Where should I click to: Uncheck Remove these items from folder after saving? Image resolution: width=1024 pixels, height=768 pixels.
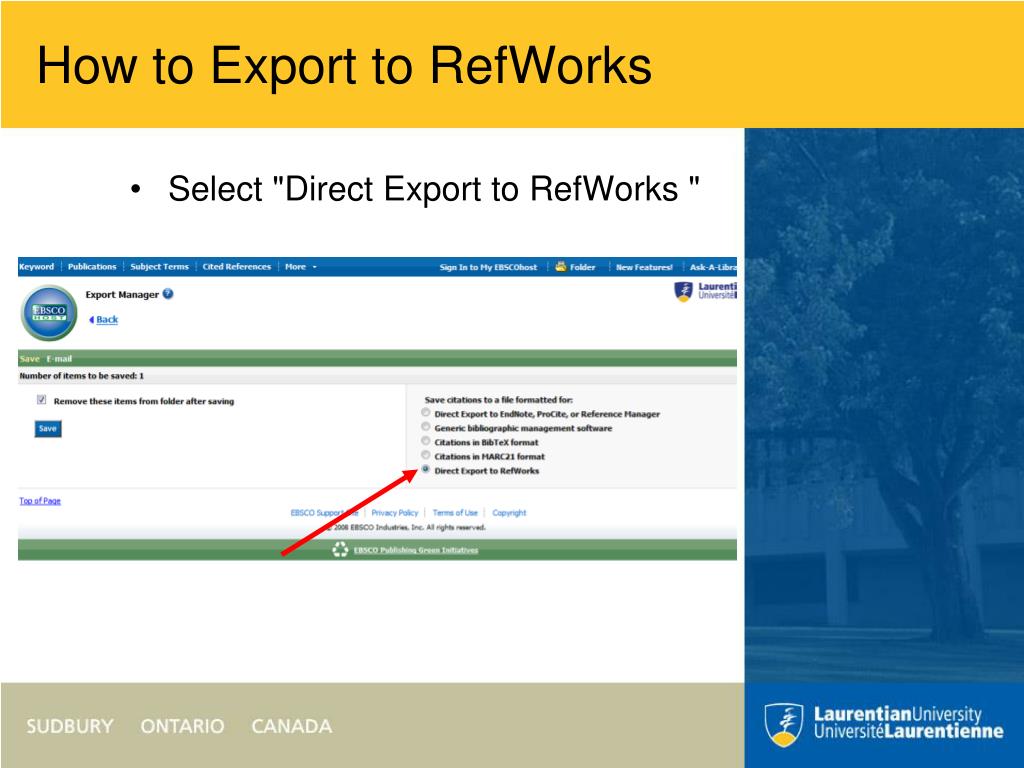tap(42, 400)
